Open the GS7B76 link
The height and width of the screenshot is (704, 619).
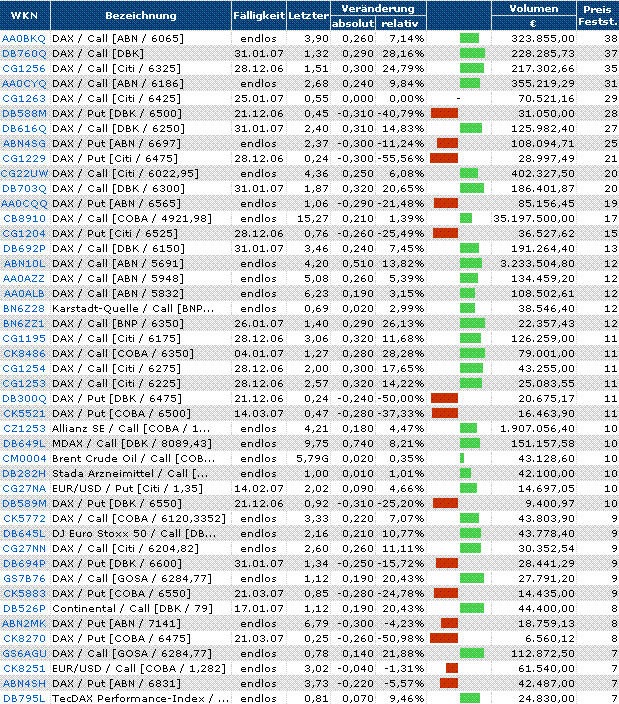[24, 578]
